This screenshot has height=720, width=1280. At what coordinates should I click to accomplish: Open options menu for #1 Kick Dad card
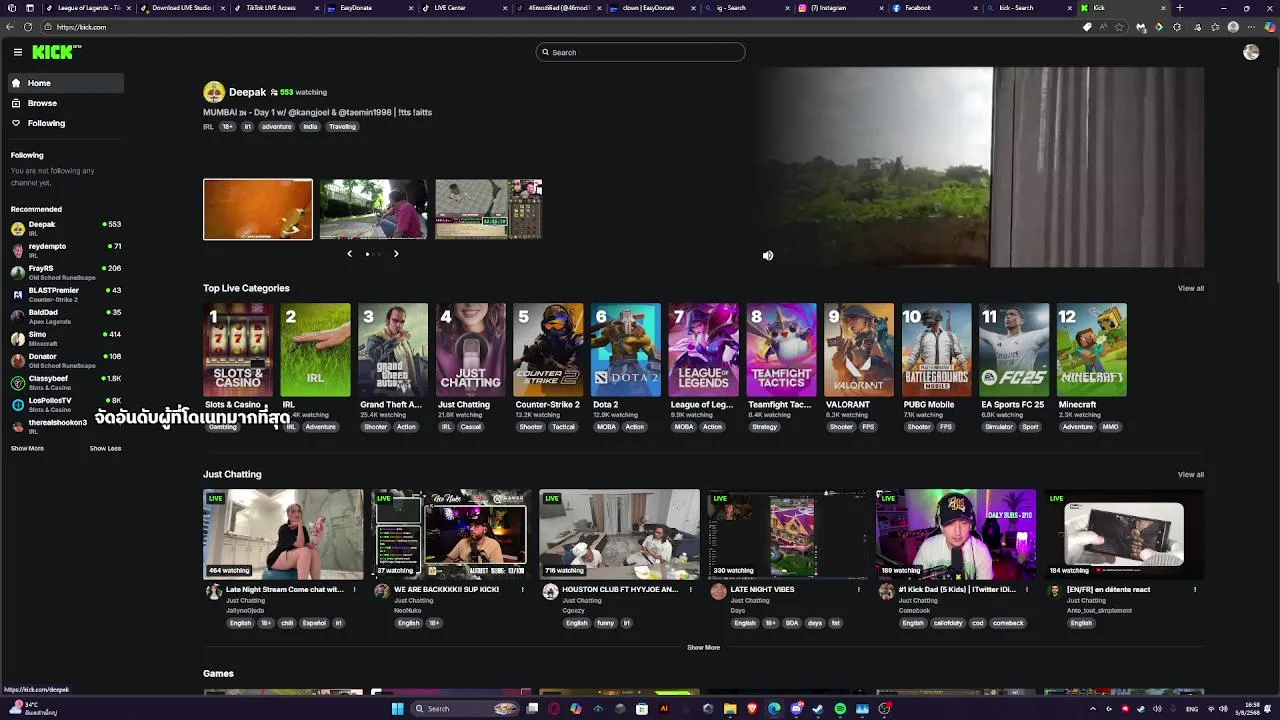pyautogui.click(x=1026, y=590)
